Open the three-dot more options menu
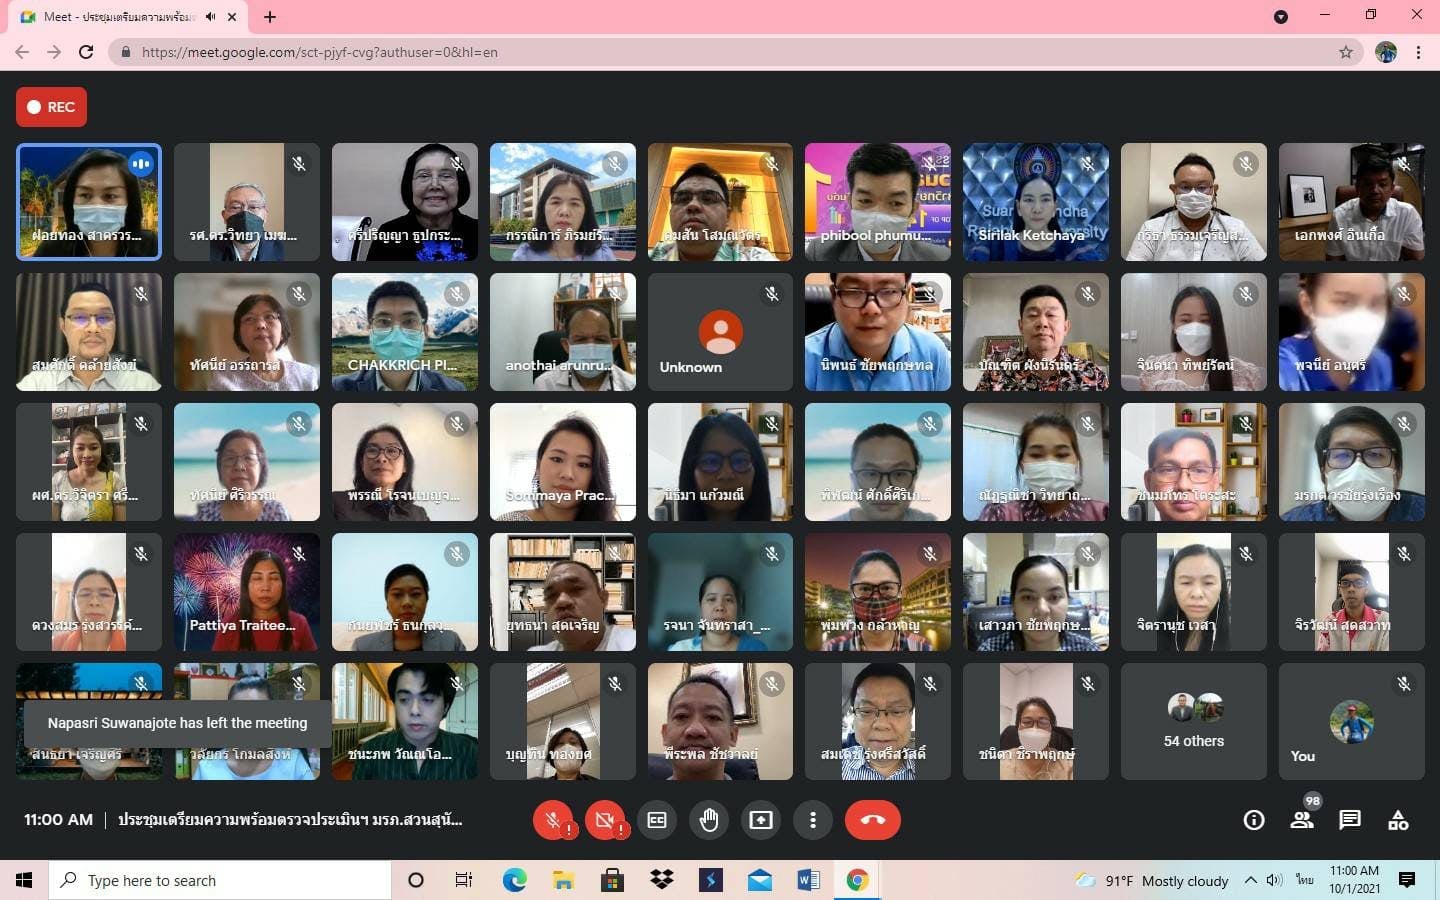 pos(813,820)
